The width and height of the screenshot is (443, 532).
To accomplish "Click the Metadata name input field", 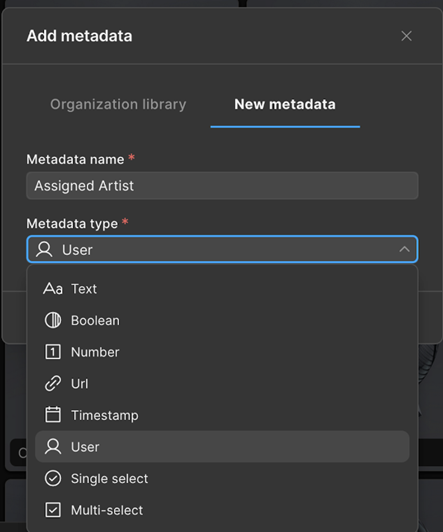I will (x=222, y=186).
